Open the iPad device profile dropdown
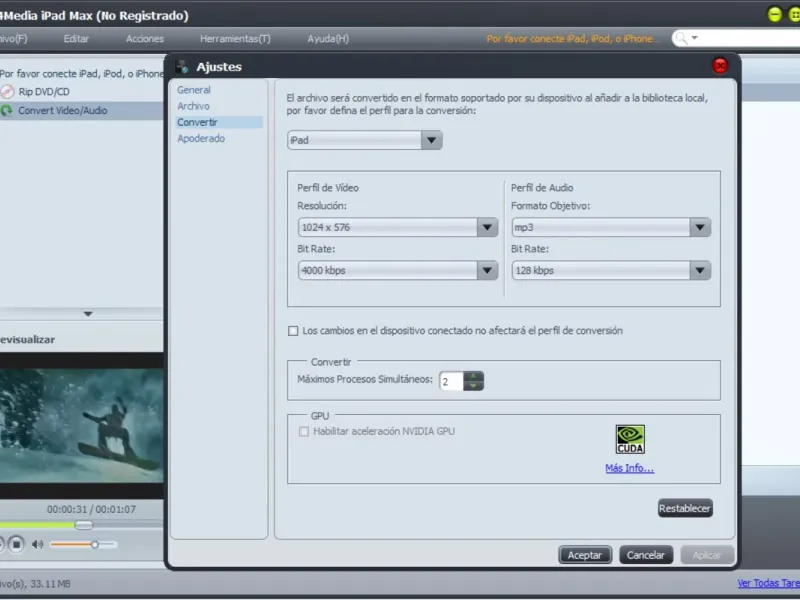800x600 pixels. 431,140
